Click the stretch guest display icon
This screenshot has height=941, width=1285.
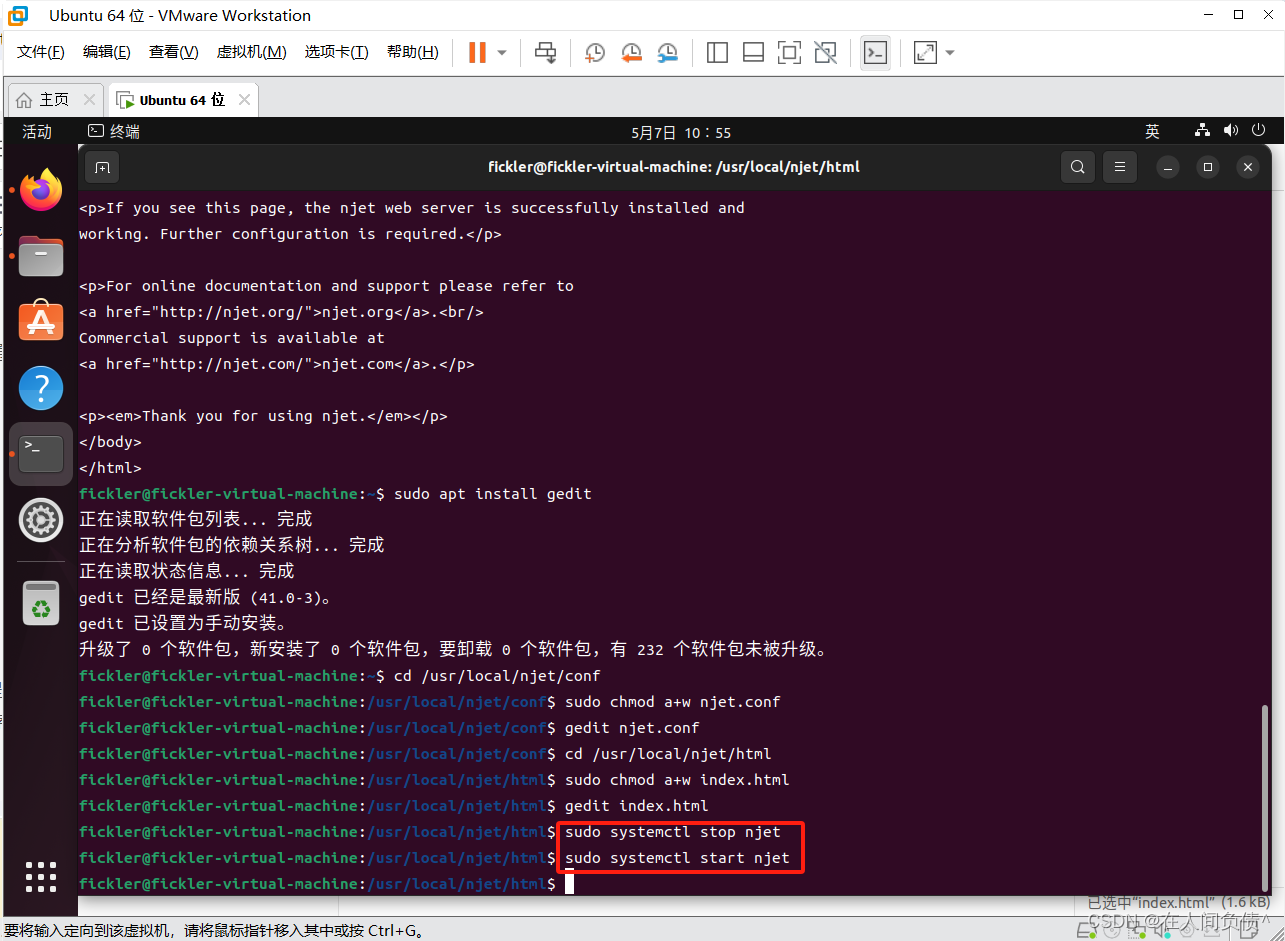925,53
